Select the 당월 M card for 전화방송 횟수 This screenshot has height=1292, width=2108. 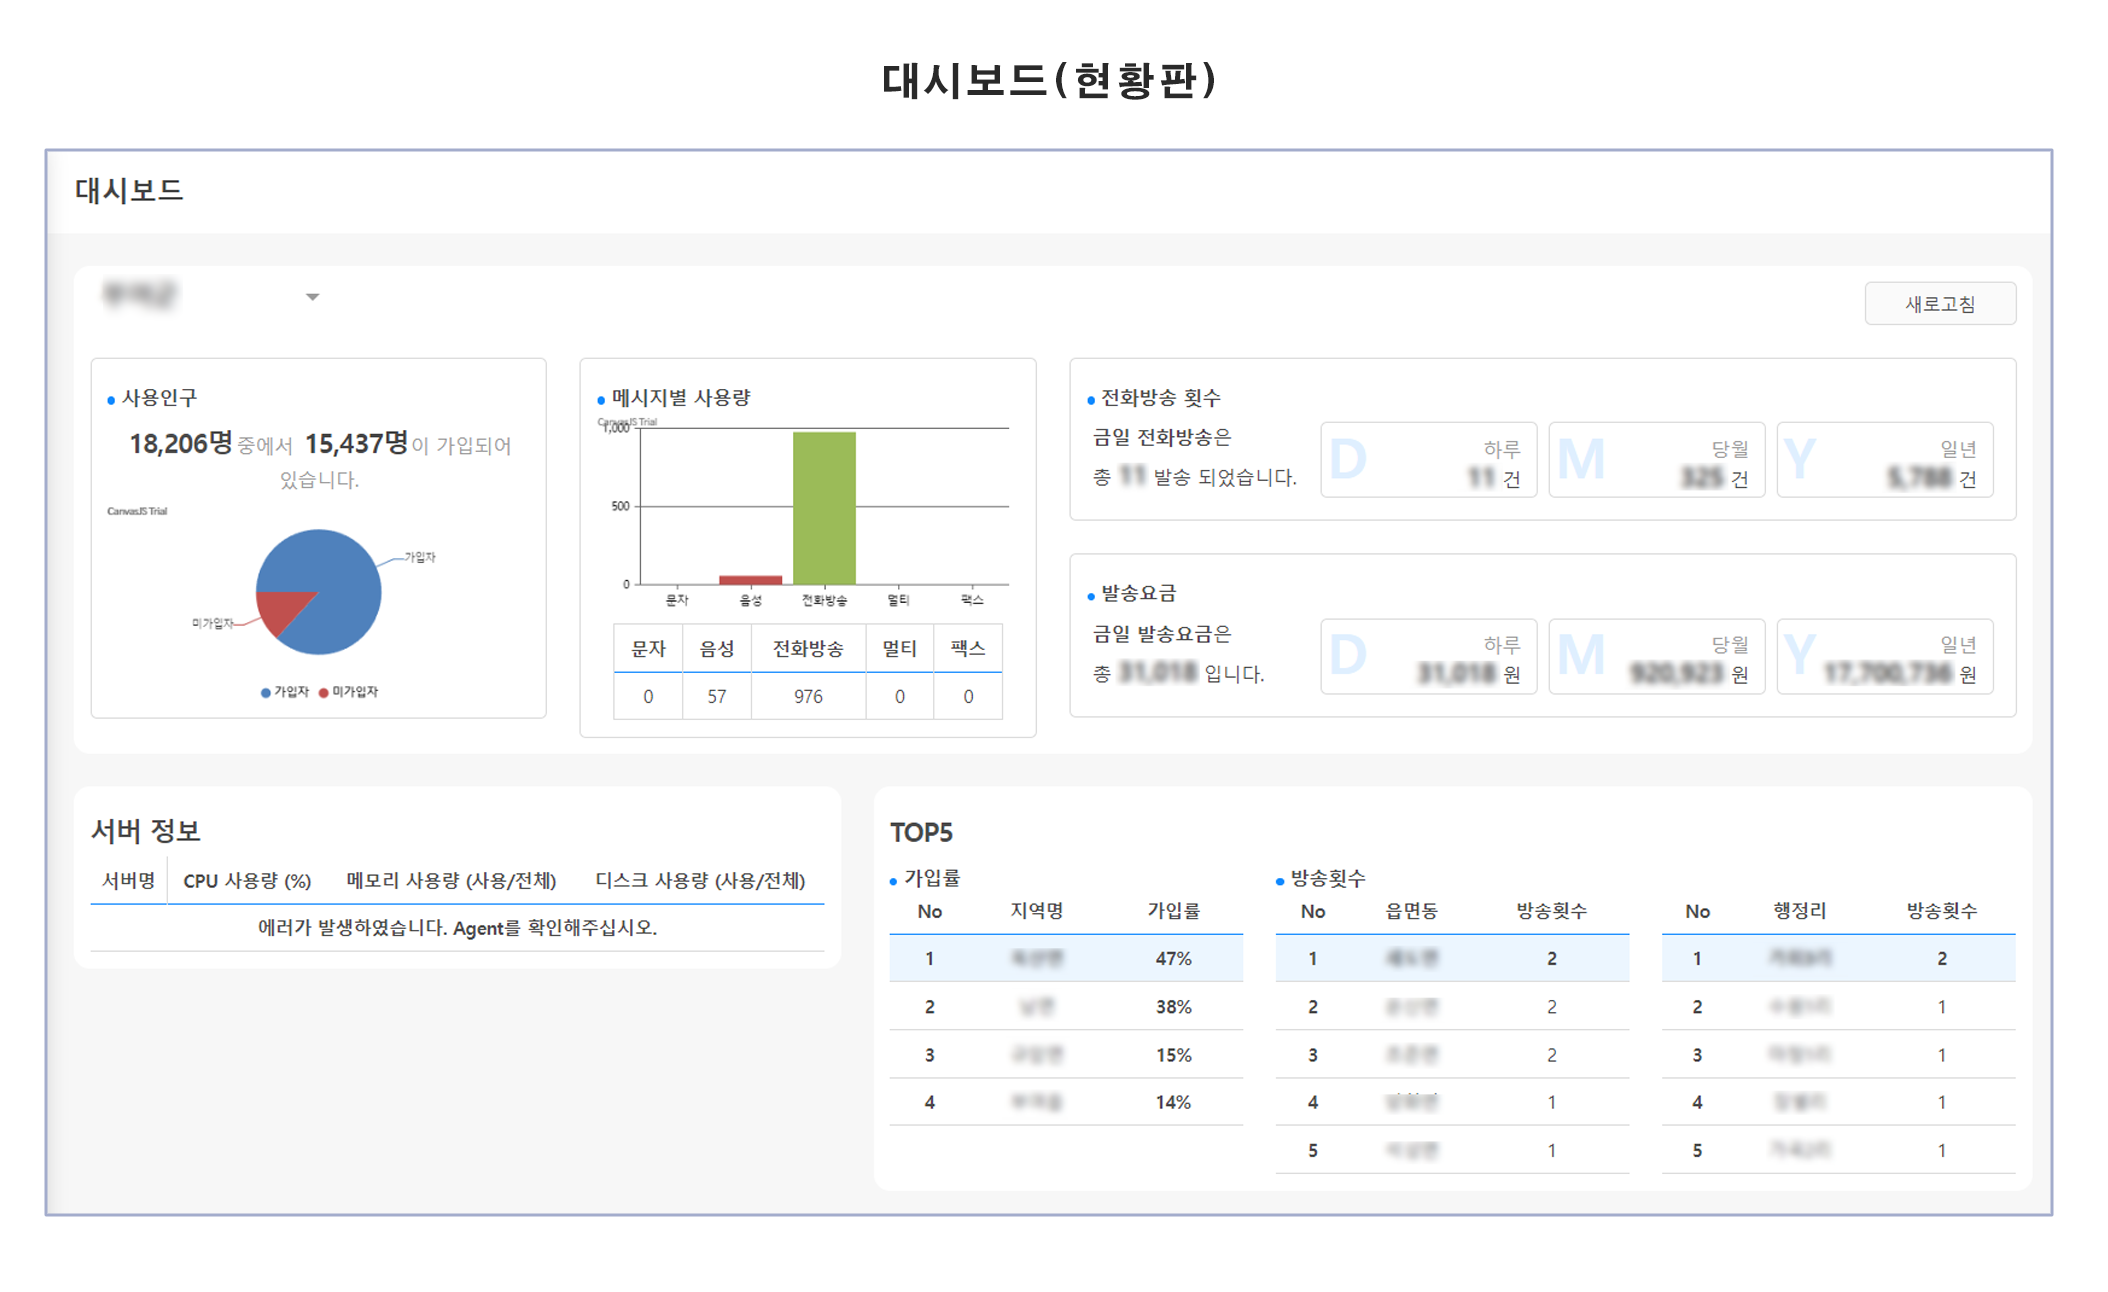1655,460
